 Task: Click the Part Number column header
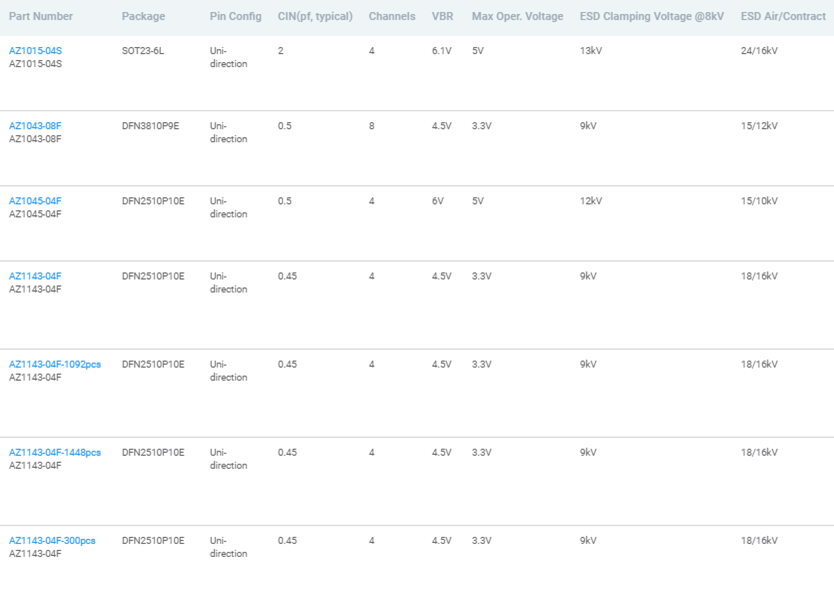click(x=41, y=16)
